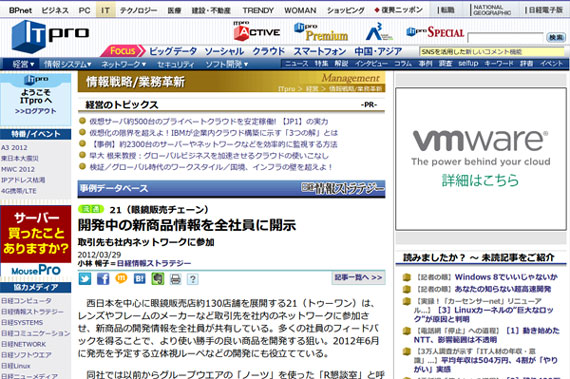Open 経営 breadcrumb in Management banner
Screen dimensions: 570x379
(312, 89)
